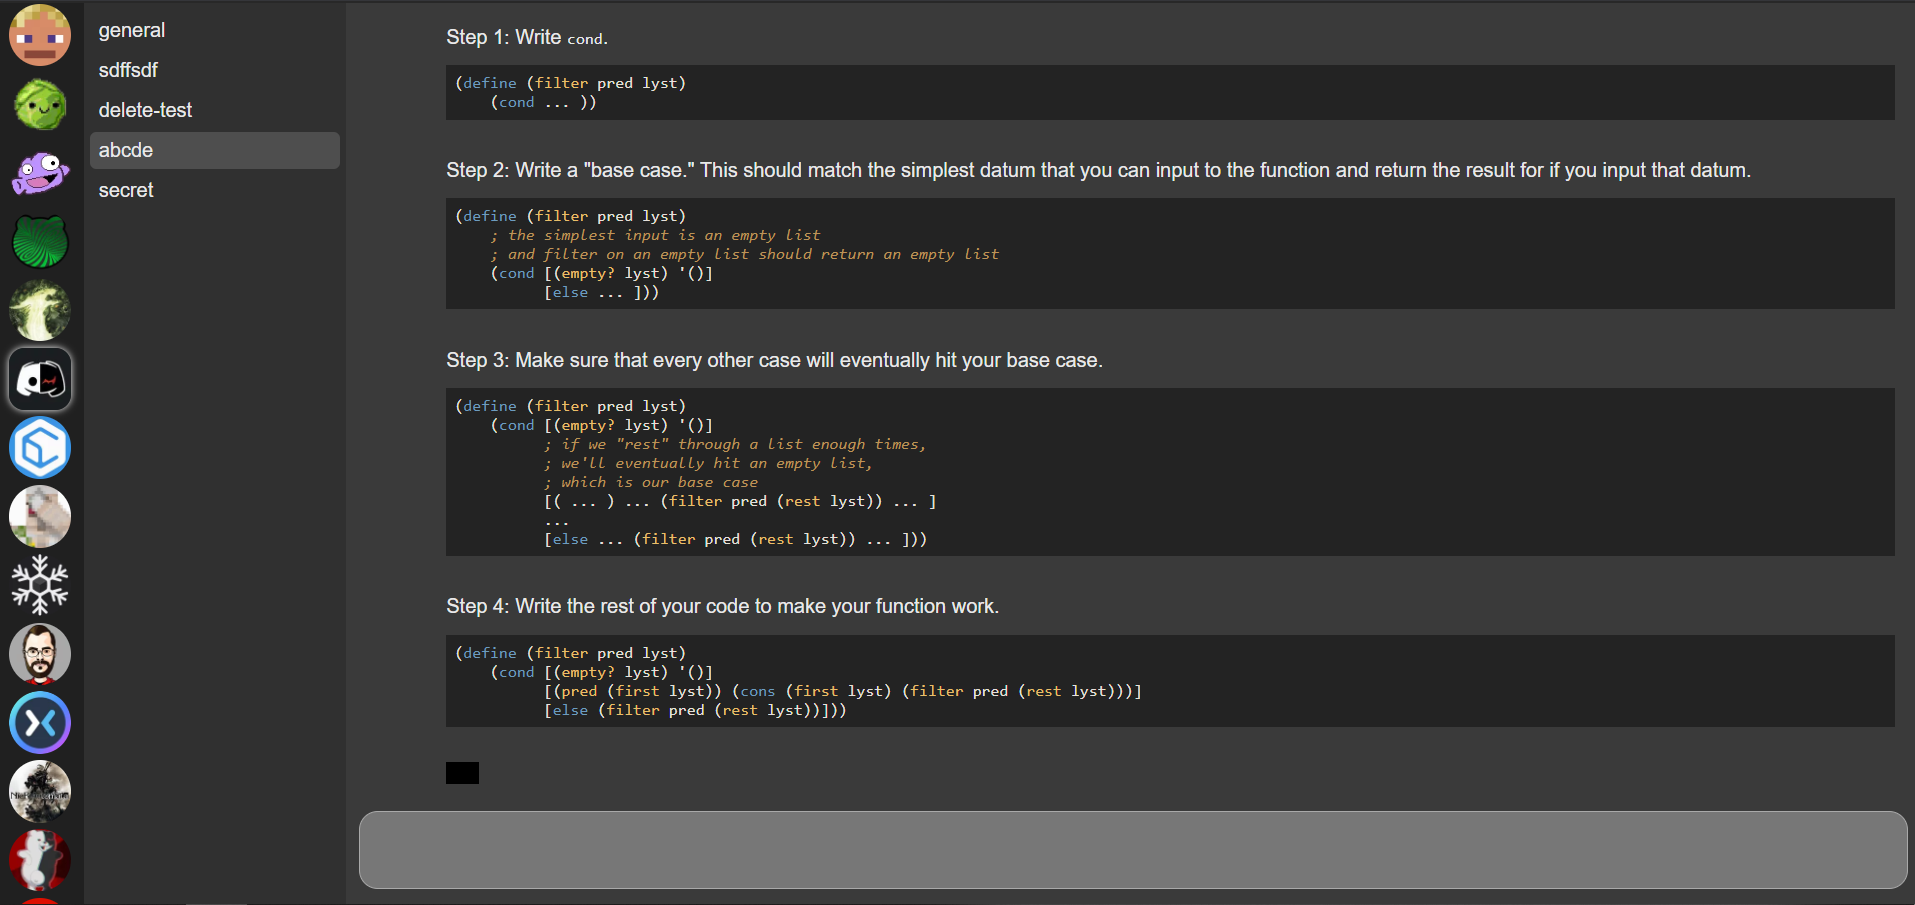Open the blurred pixelated avatar server
The width and height of the screenshot is (1915, 905).
40,517
